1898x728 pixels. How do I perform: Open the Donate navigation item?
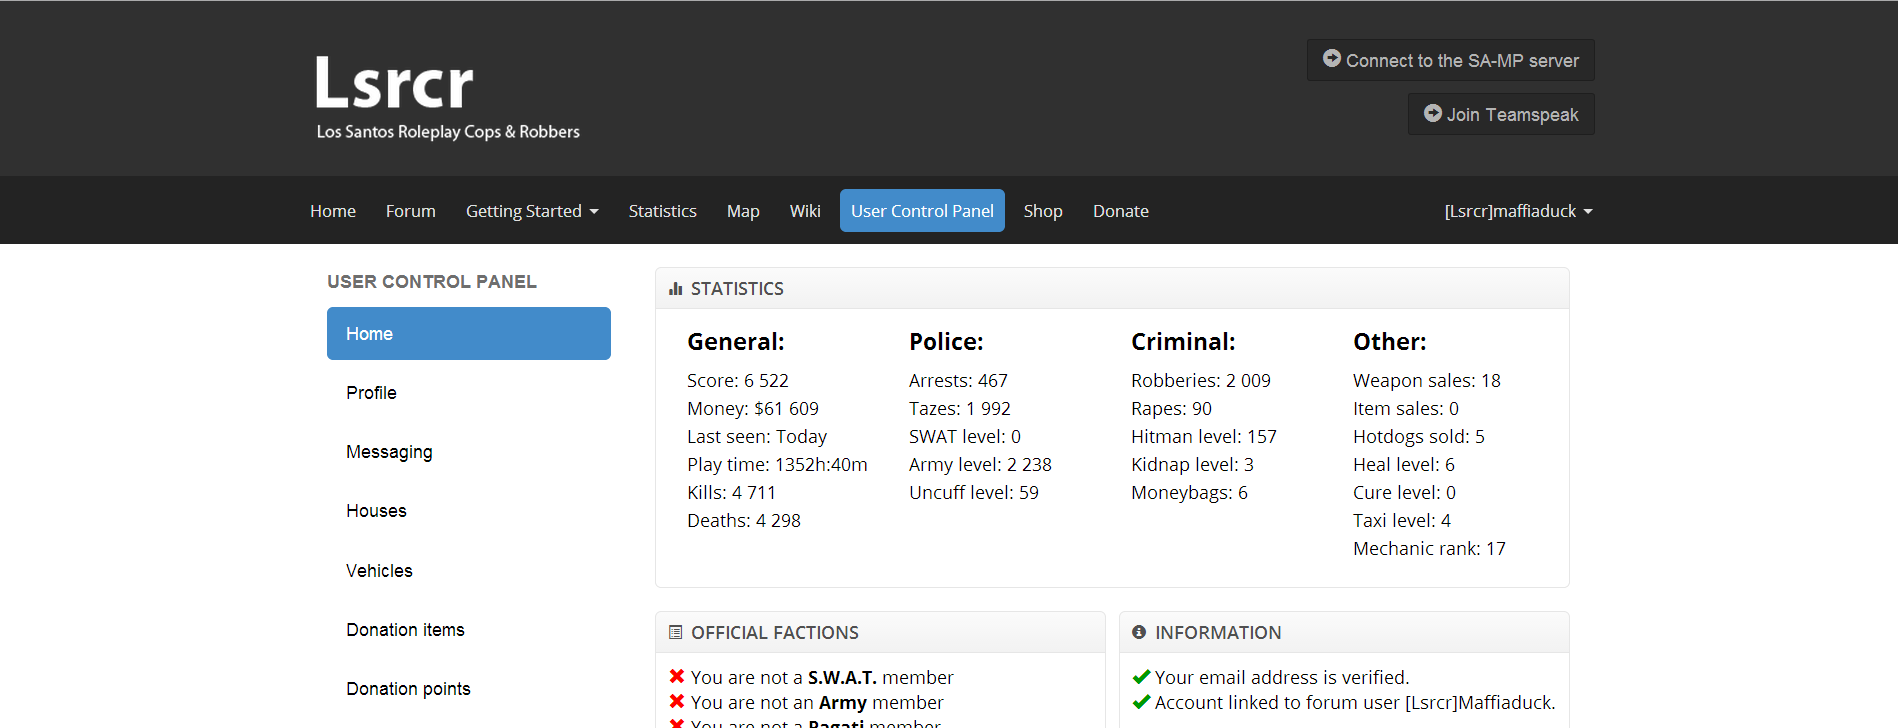[x=1121, y=211]
